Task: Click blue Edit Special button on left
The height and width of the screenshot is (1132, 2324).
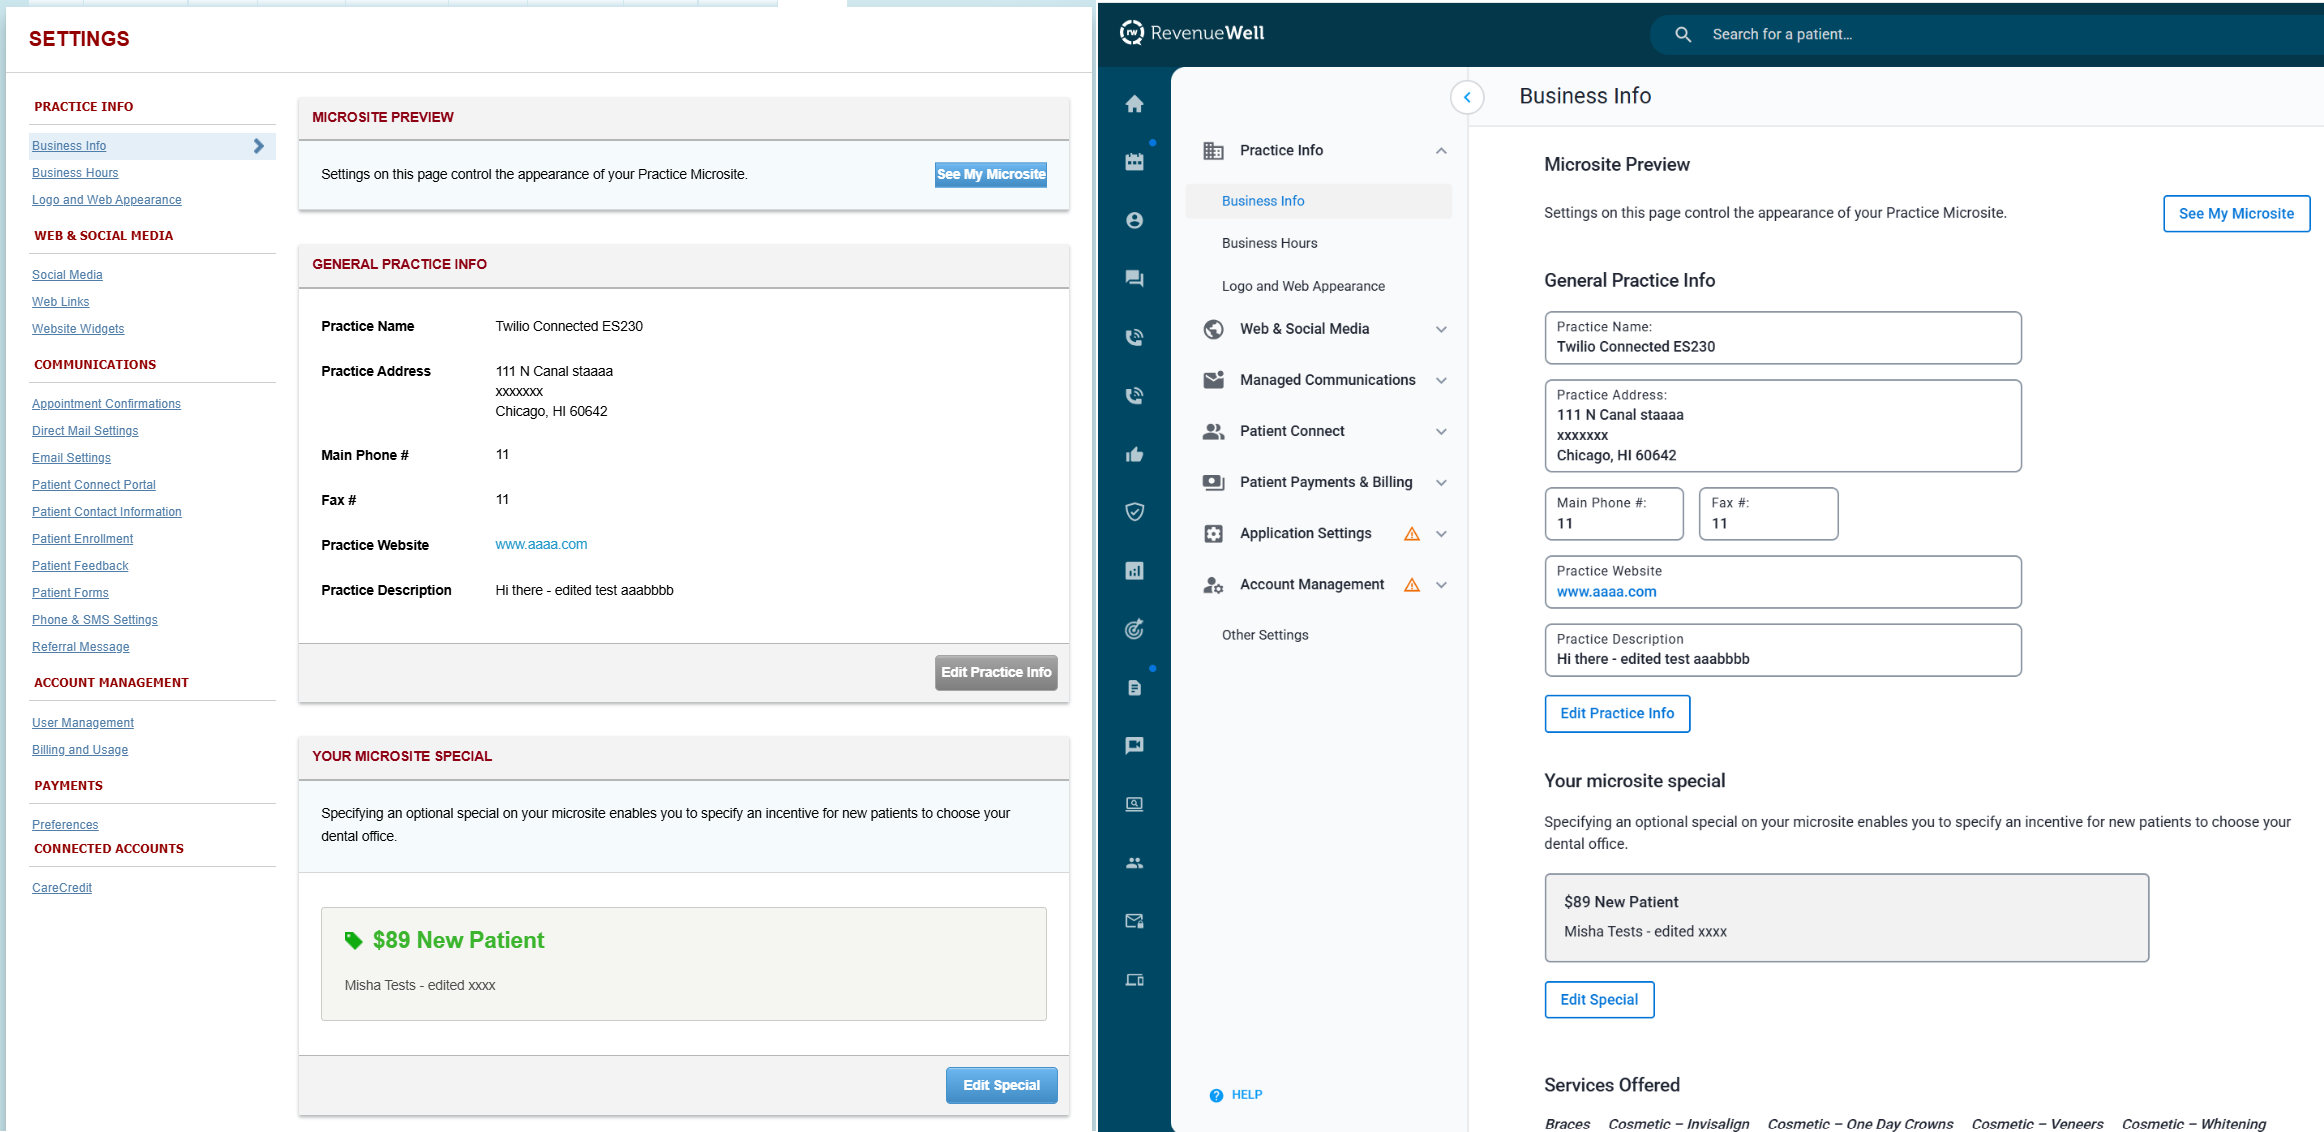Action: click(x=1001, y=1085)
